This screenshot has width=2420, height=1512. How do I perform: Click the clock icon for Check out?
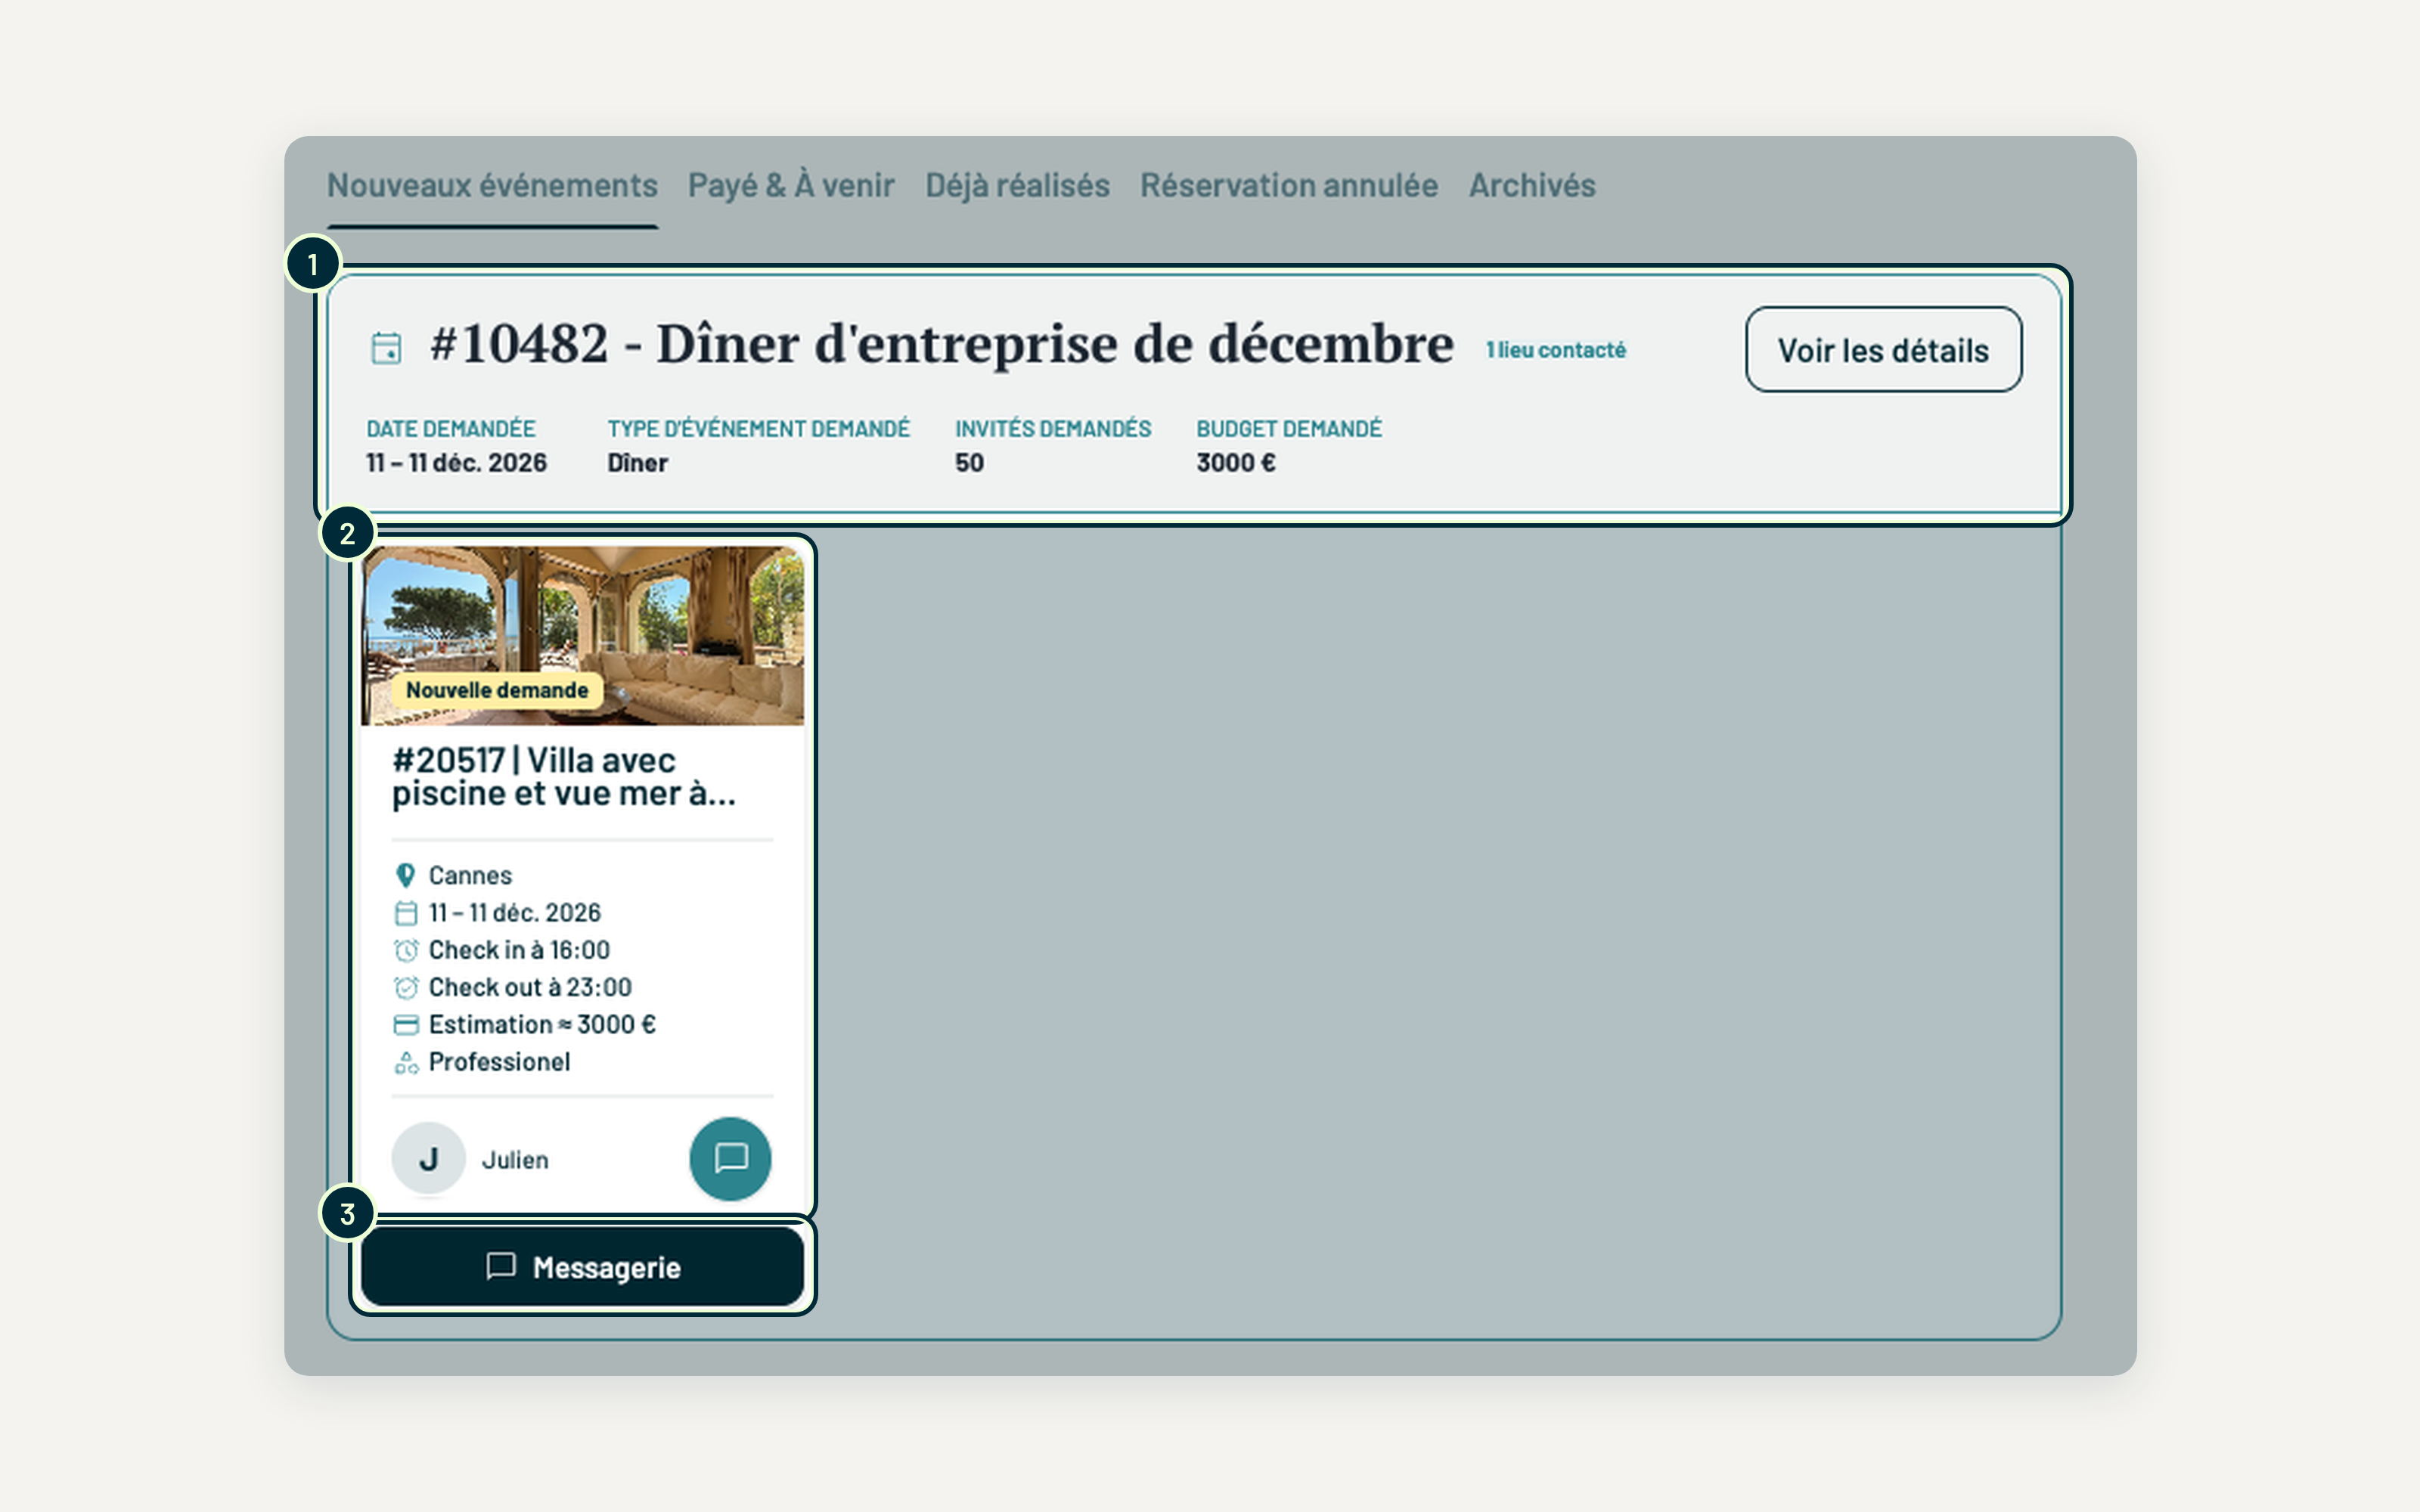click(x=405, y=988)
